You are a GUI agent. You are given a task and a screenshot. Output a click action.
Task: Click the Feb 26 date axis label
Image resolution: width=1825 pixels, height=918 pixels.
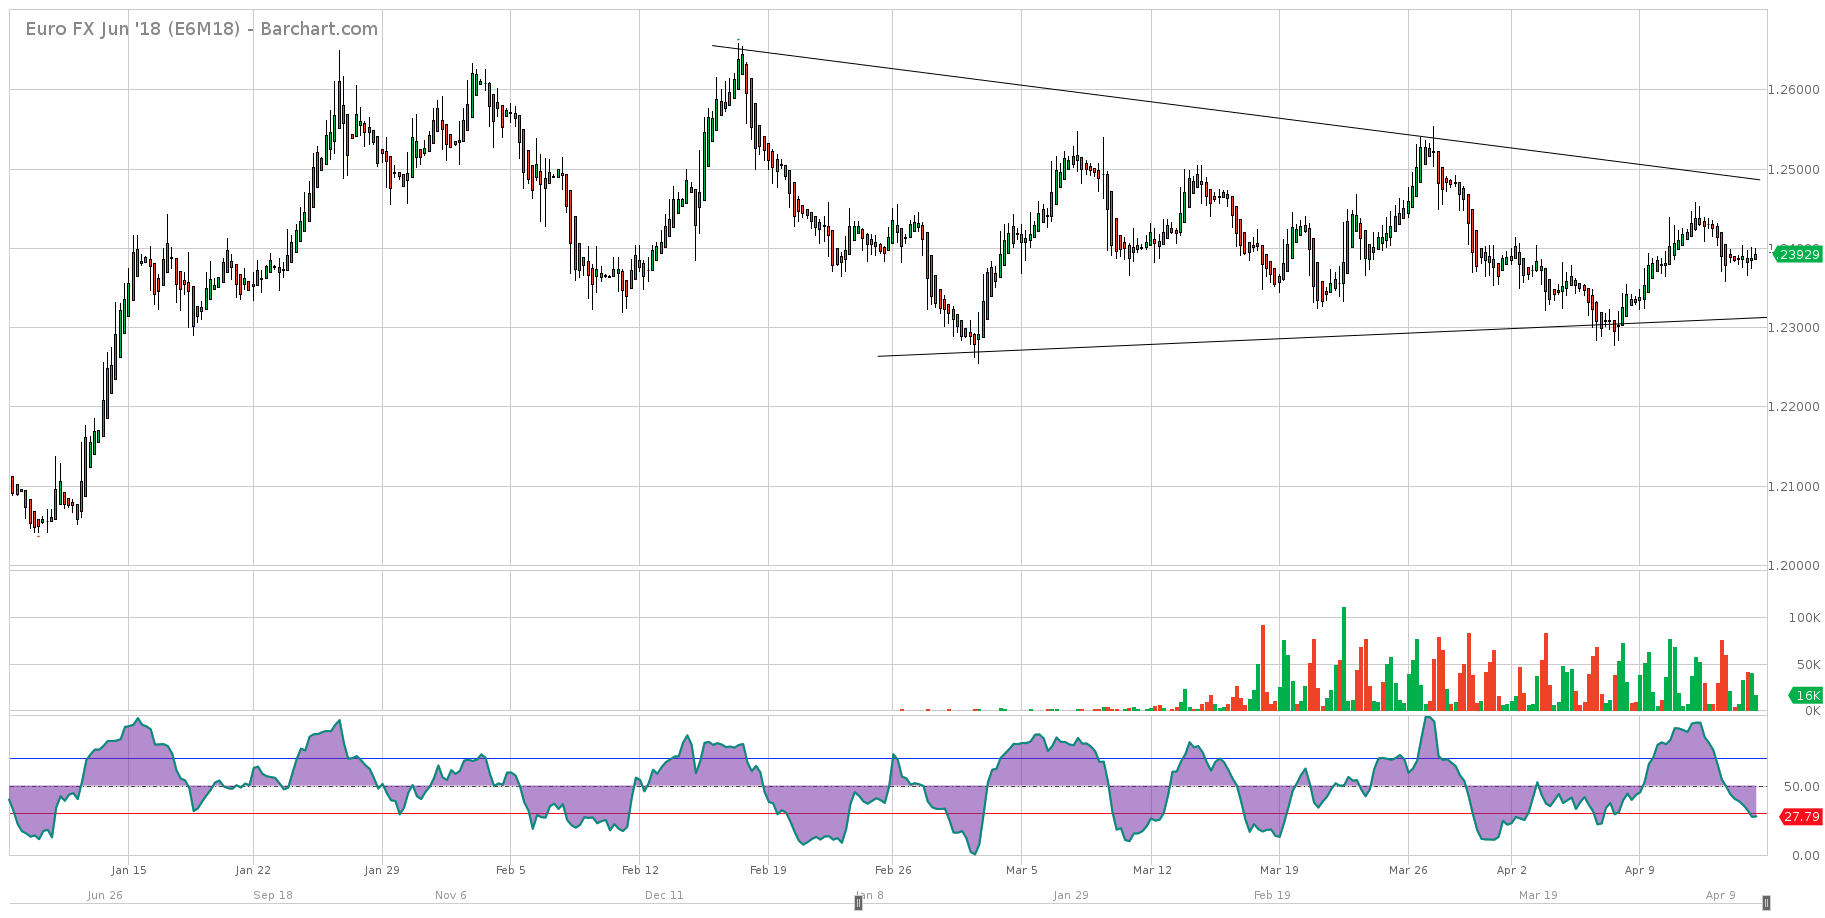click(893, 870)
